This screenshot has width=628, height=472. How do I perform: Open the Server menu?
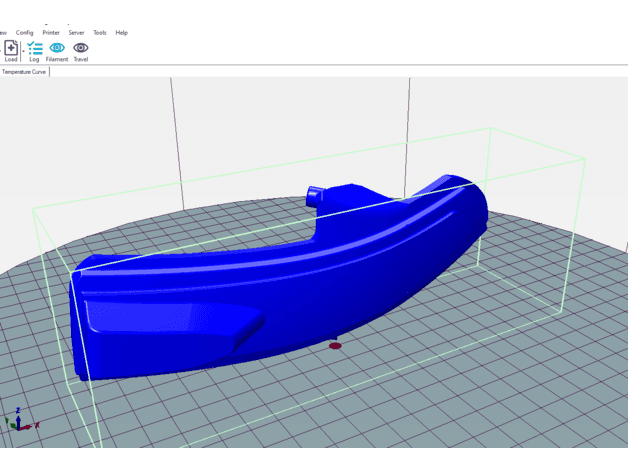pos(76,33)
